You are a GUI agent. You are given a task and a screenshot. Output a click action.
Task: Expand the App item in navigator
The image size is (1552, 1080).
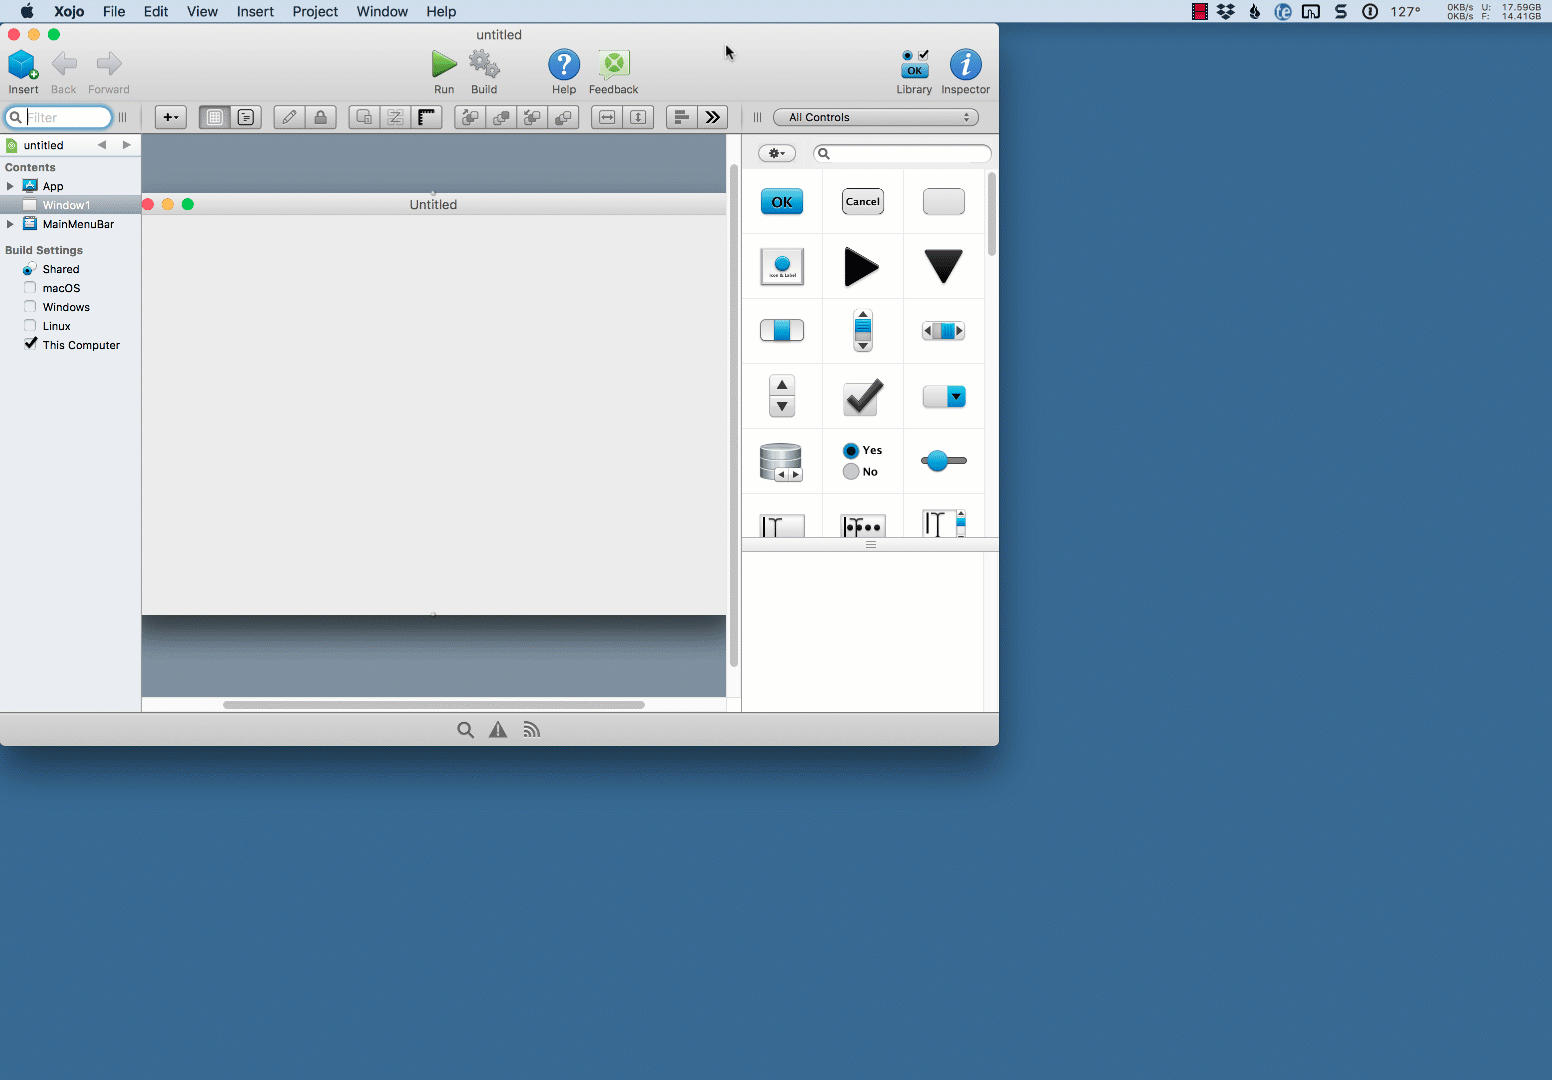pos(11,187)
